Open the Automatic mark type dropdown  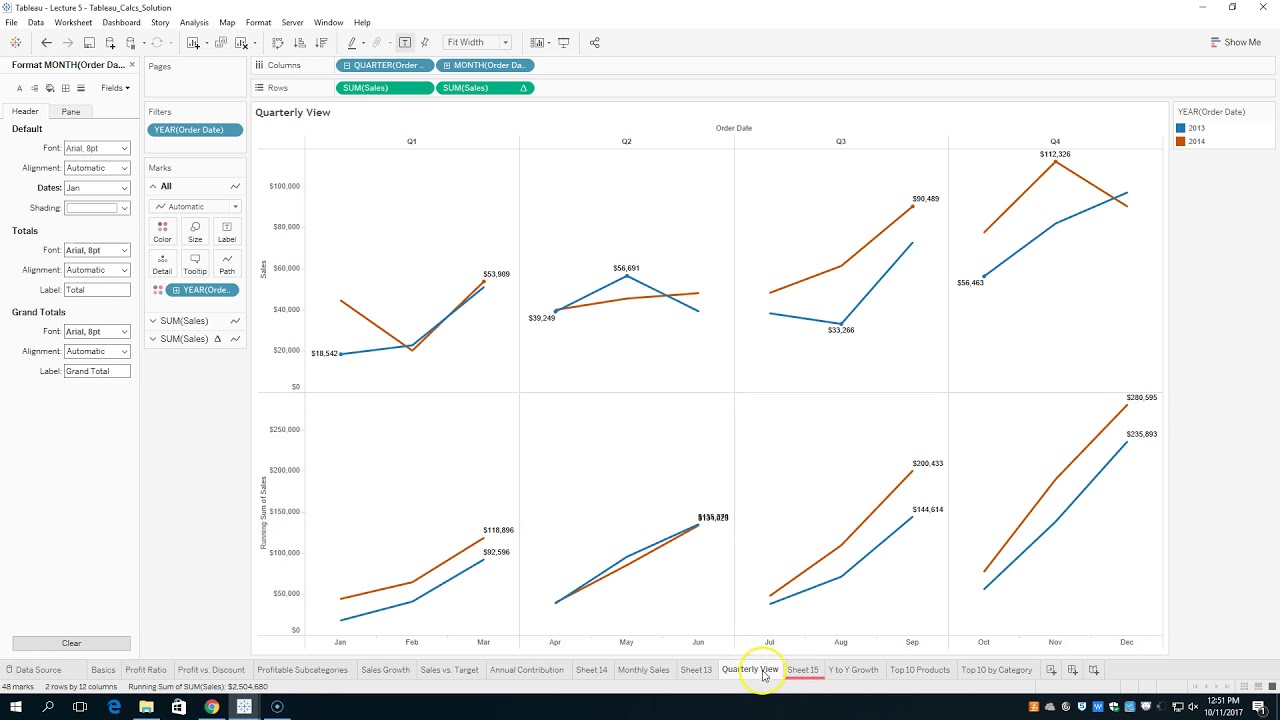tap(195, 207)
